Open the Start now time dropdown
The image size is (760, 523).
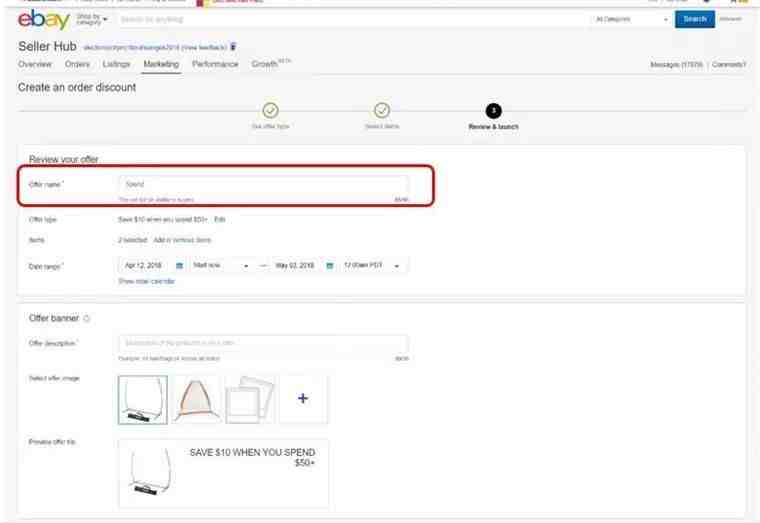click(x=221, y=266)
